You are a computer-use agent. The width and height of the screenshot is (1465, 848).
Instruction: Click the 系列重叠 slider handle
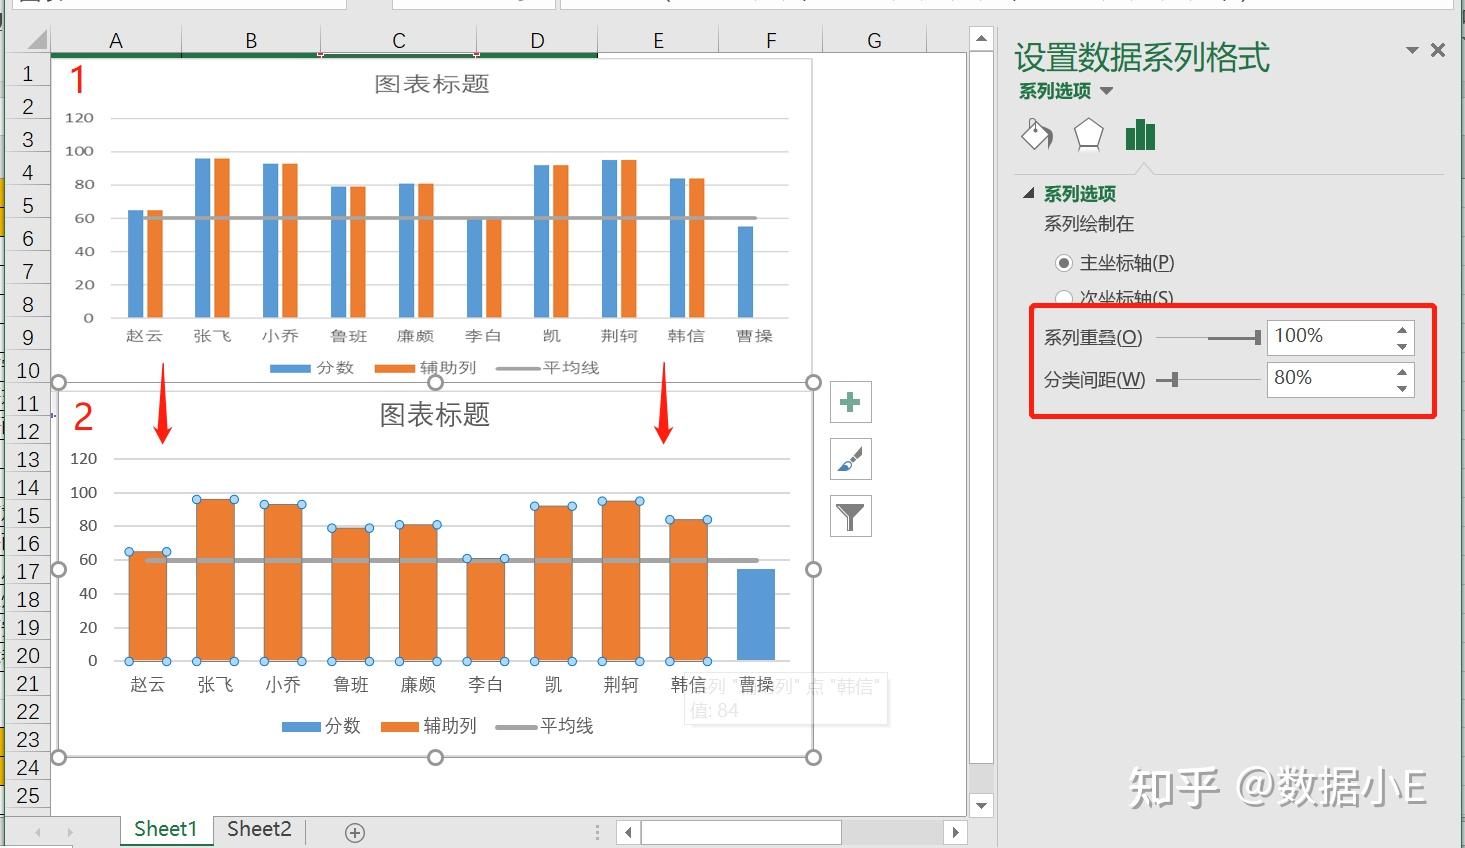point(1257,338)
